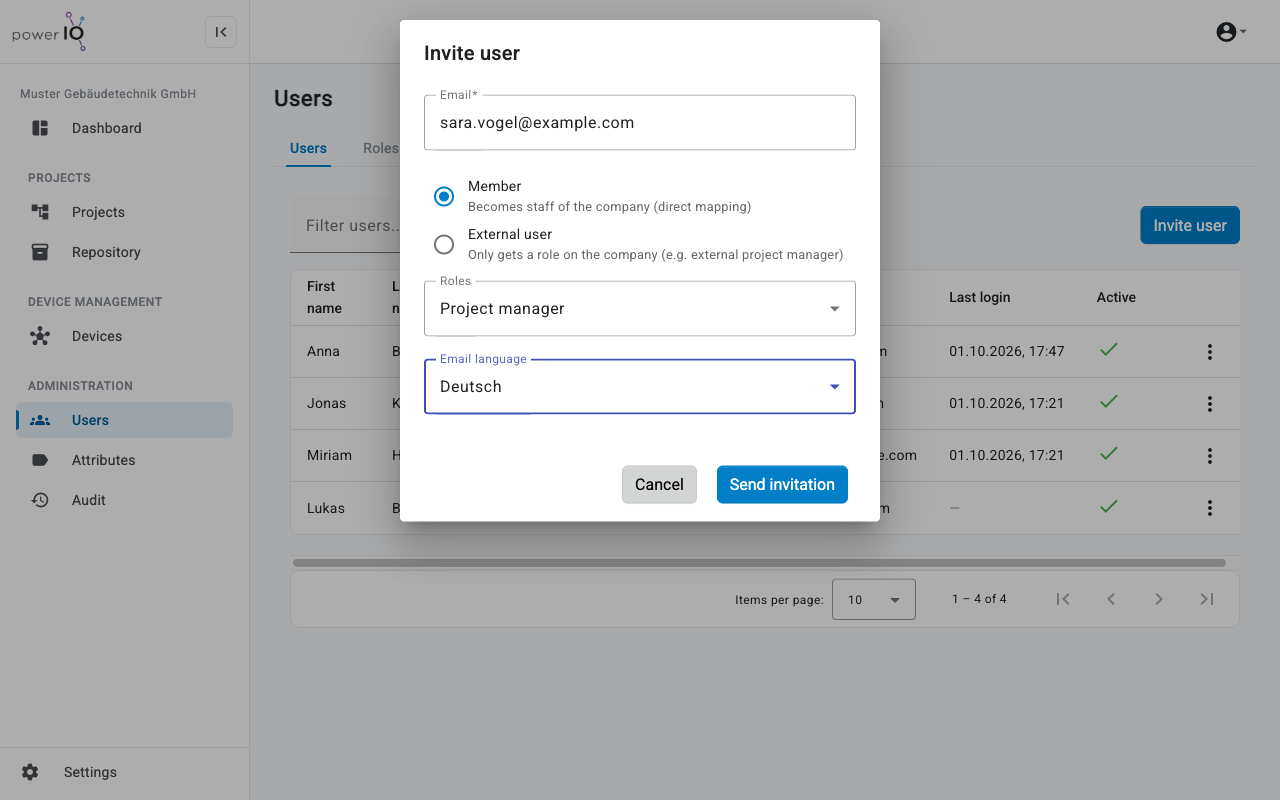Click the Attributes tag icon
Image resolution: width=1280 pixels, height=800 pixels.
(x=40, y=460)
